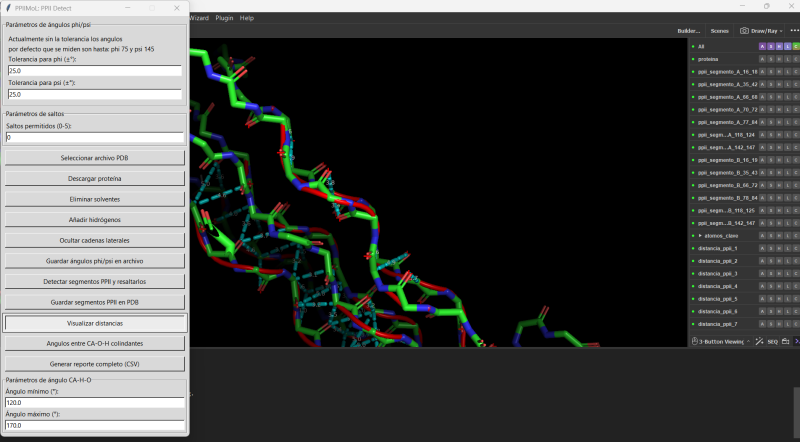The width and height of the screenshot is (800, 442).
Task: Disable the proteina object visibility
Action: tap(692, 59)
